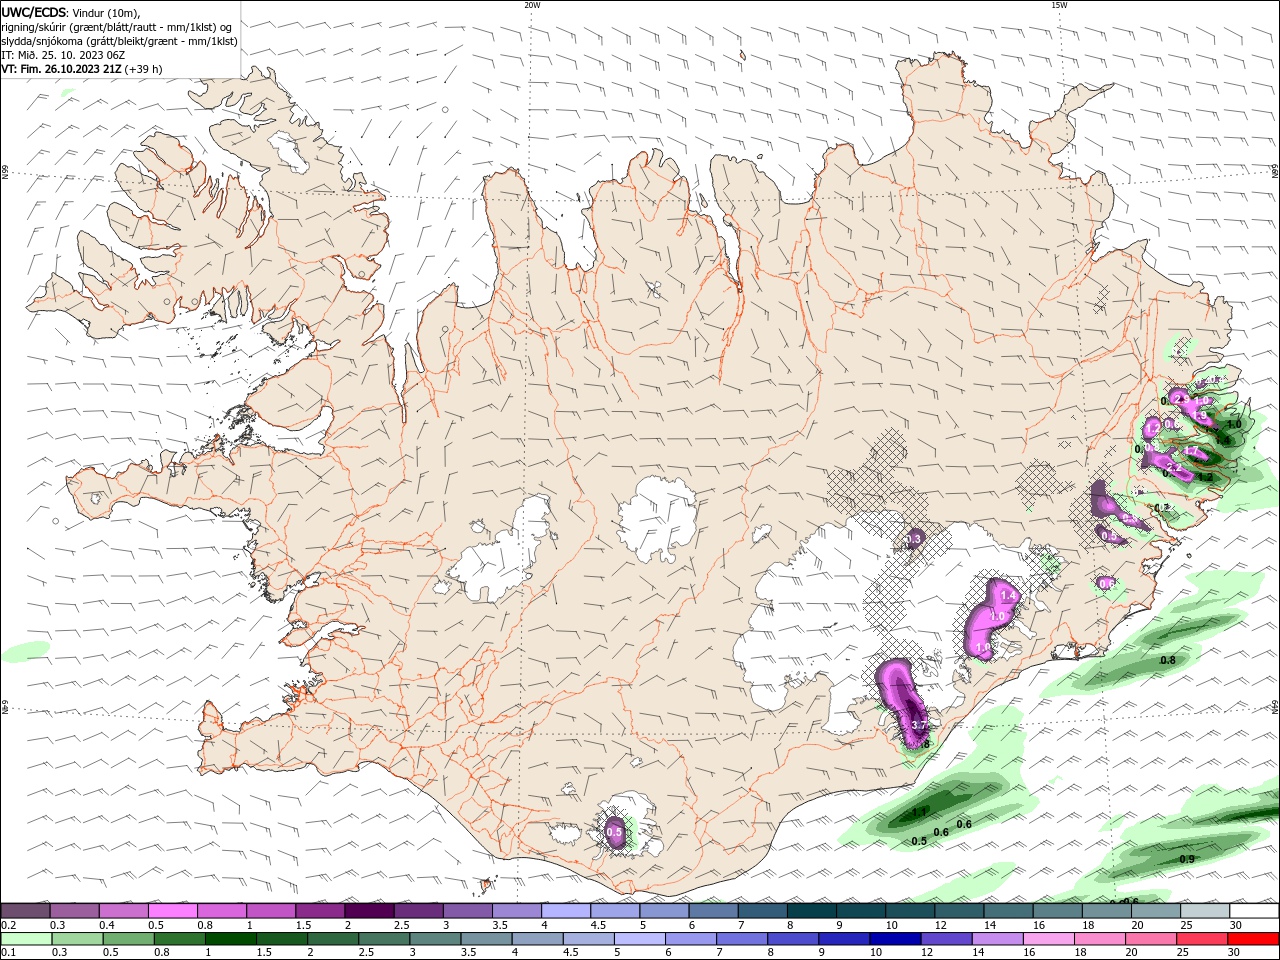Click the bottom-row red swatch labeled 25
Image resolution: width=1280 pixels, height=960 pixels.
pyautogui.click(x=1201, y=939)
